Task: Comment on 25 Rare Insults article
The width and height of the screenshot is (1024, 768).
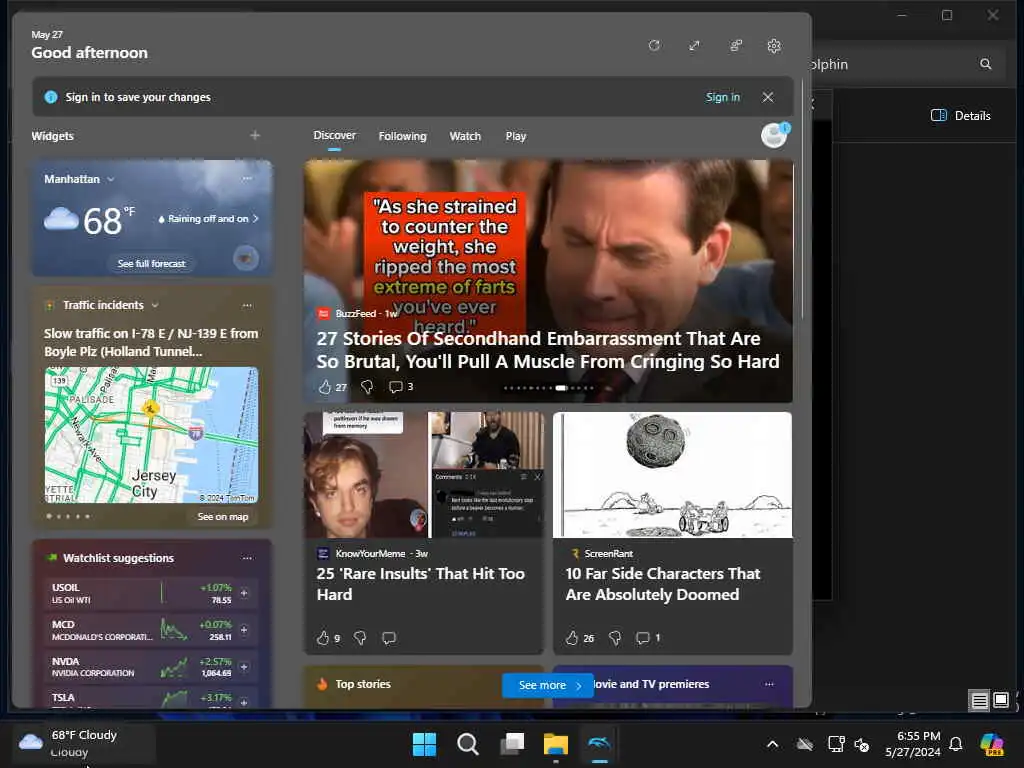Action: pyautogui.click(x=389, y=638)
